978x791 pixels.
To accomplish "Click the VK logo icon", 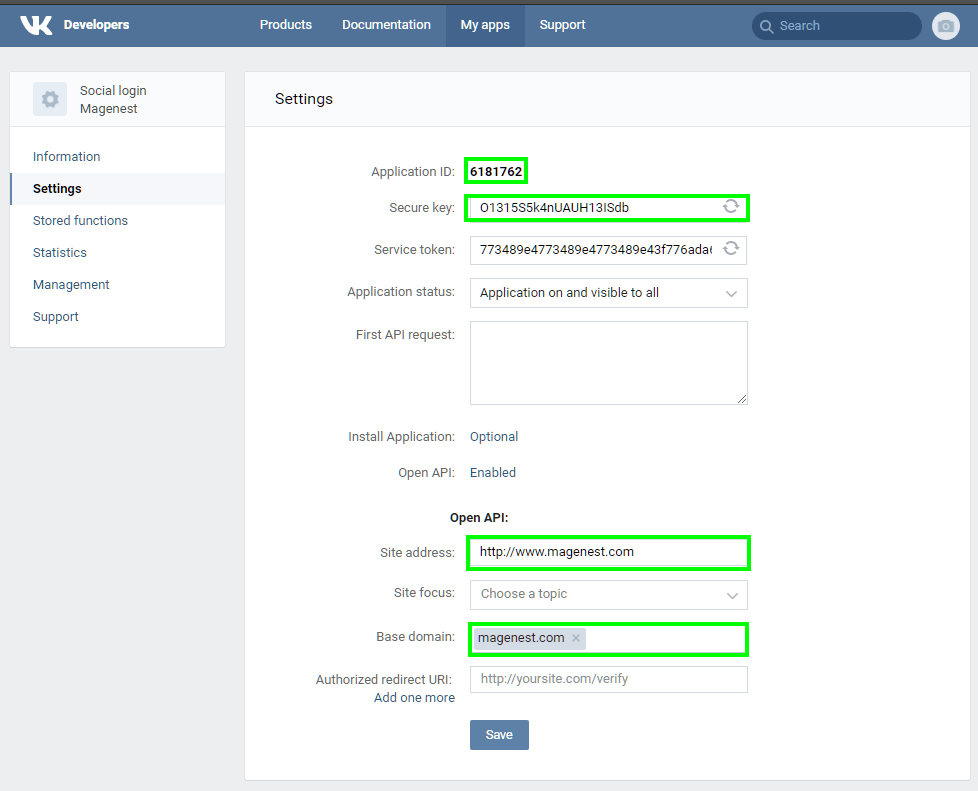I will (x=36, y=25).
